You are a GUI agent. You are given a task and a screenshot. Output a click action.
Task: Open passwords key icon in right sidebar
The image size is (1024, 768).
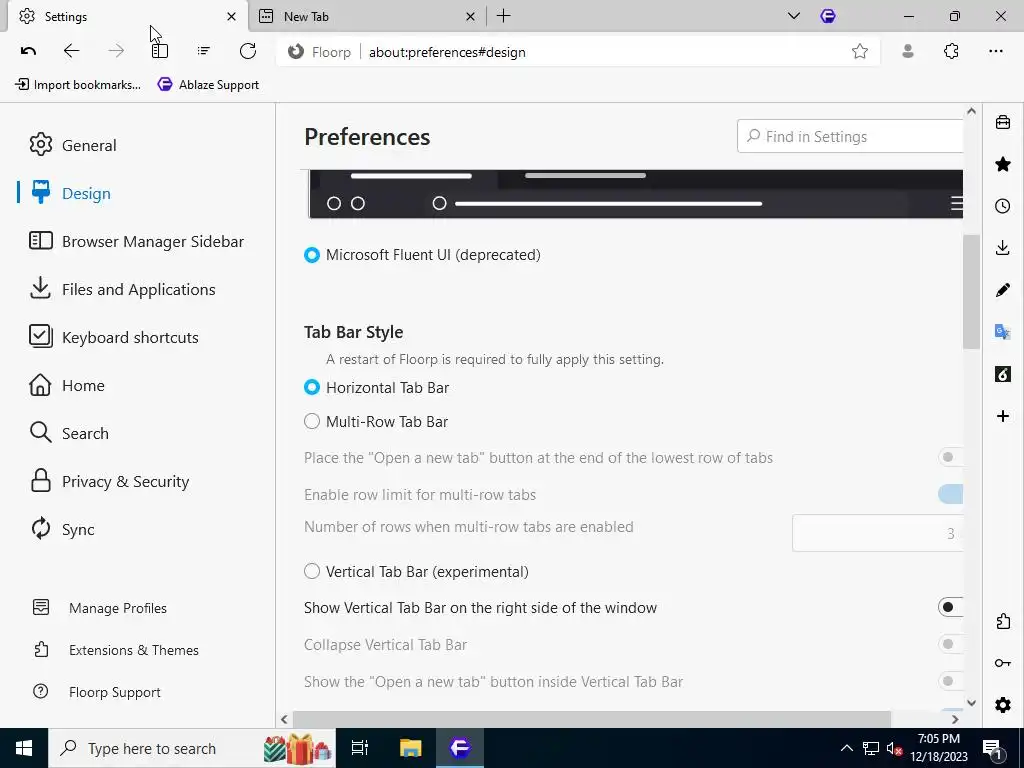tap(1003, 663)
